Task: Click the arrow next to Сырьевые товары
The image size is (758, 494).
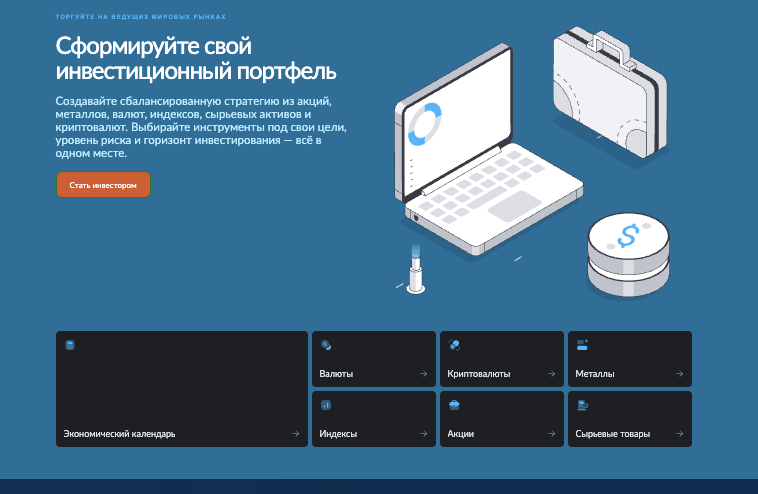Action: pyautogui.click(x=680, y=434)
